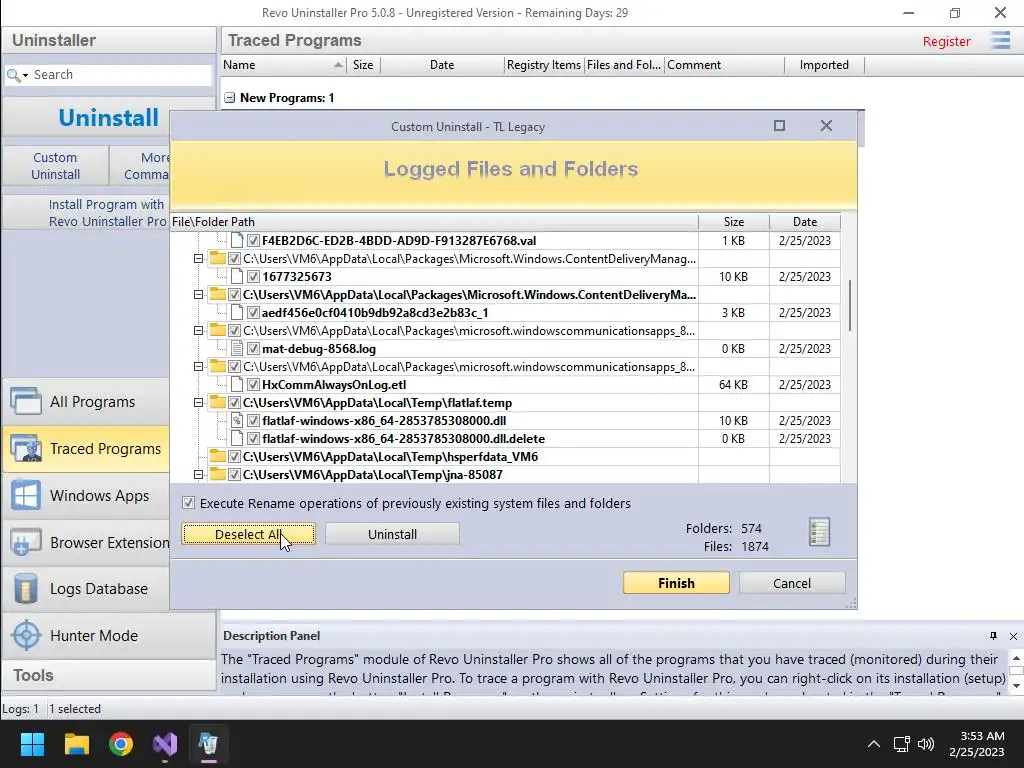Collapse folder node above mat-debug-8568.log

[199, 331]
